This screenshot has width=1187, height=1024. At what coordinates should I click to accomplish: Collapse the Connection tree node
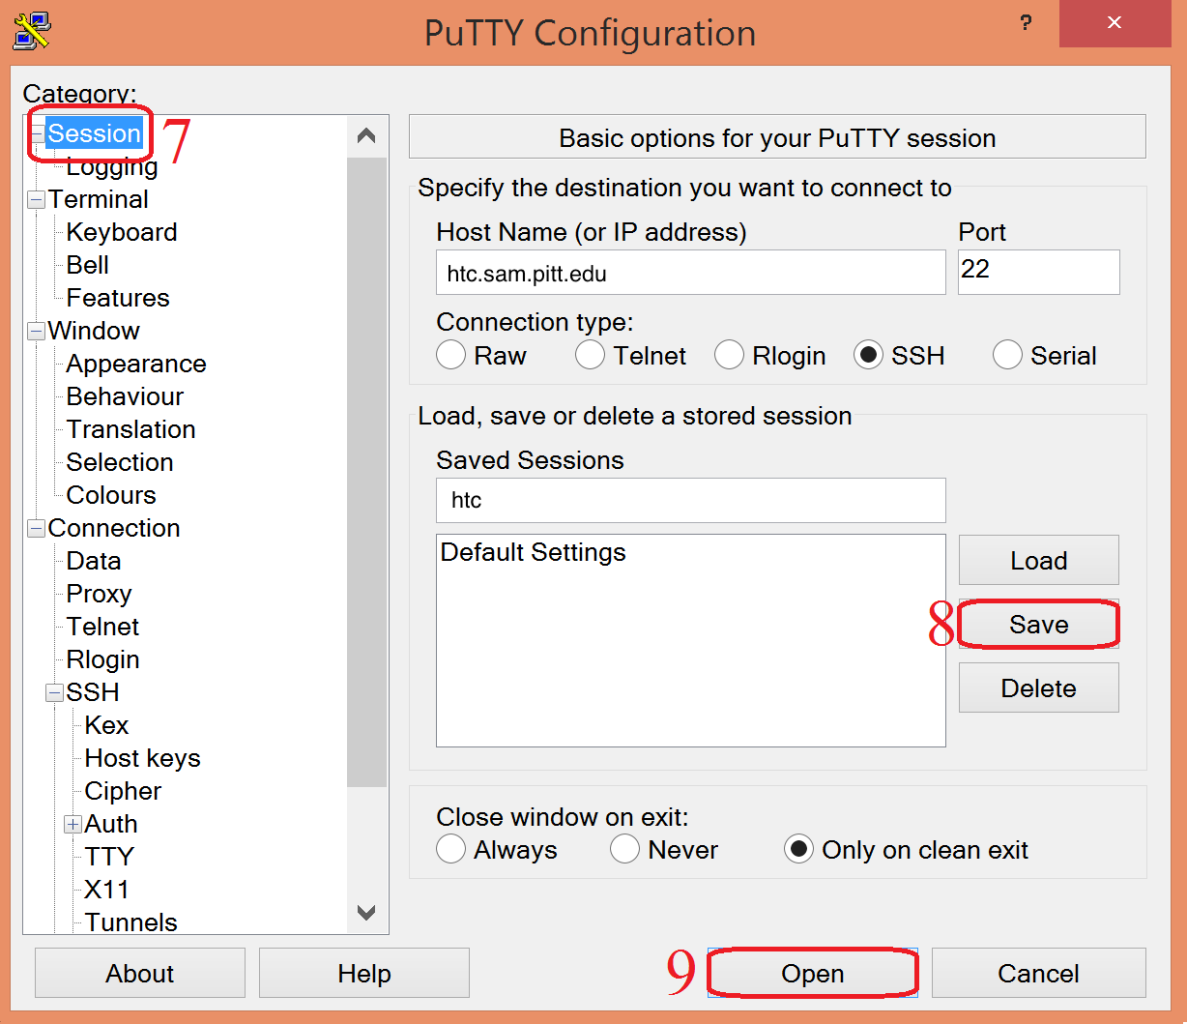[37, 528]
